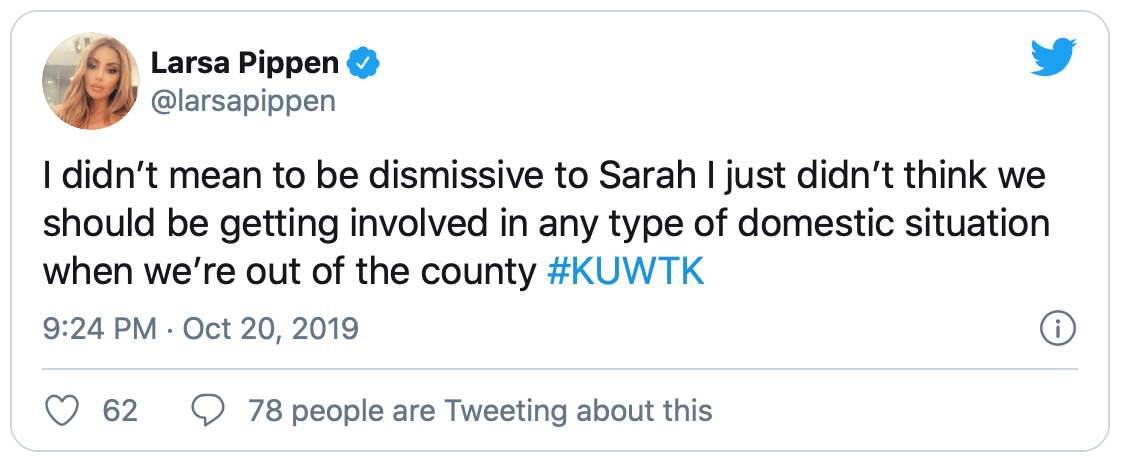The width and height of the screenshot is (1126, 466).
Task: Click the Oct 20, 2019 date
Action: [x=270, y=328]
